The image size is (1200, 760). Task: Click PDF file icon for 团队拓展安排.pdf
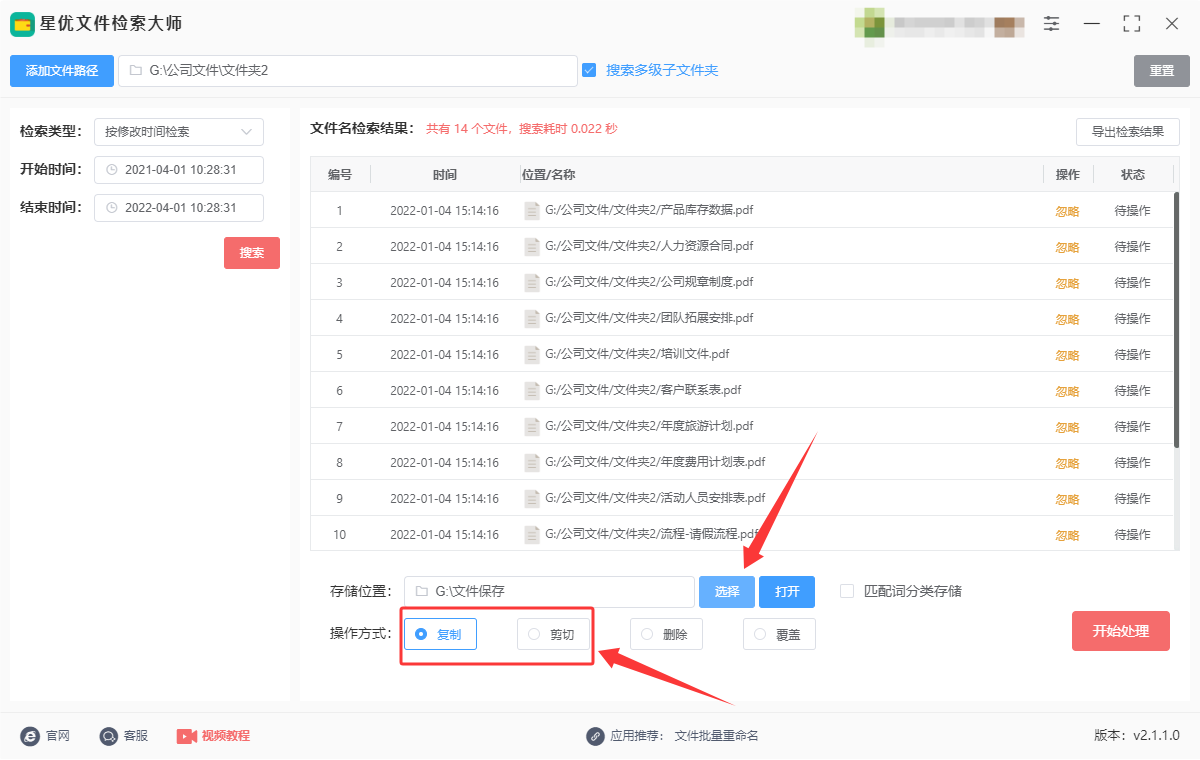(x=532, y=319)
